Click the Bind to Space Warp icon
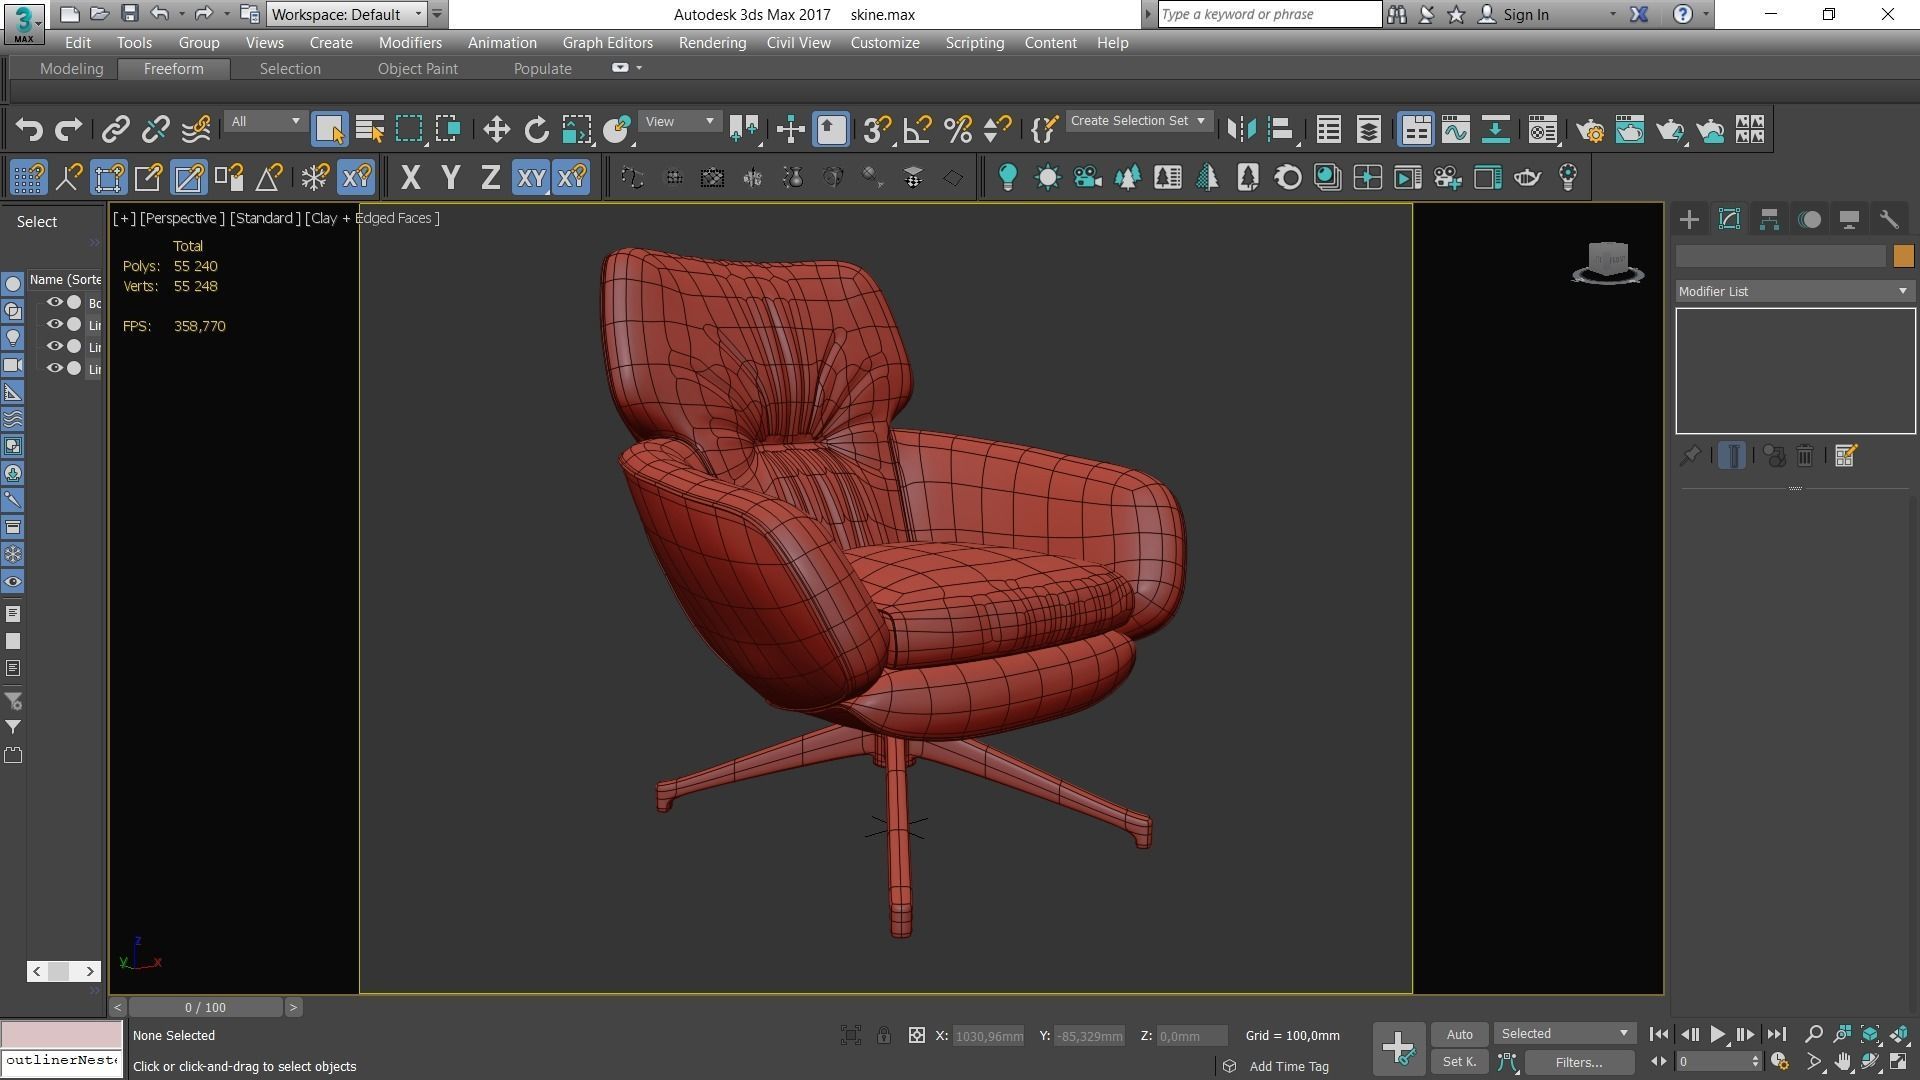Screen dimensions: 1920x1080 [x=196, y=129]
